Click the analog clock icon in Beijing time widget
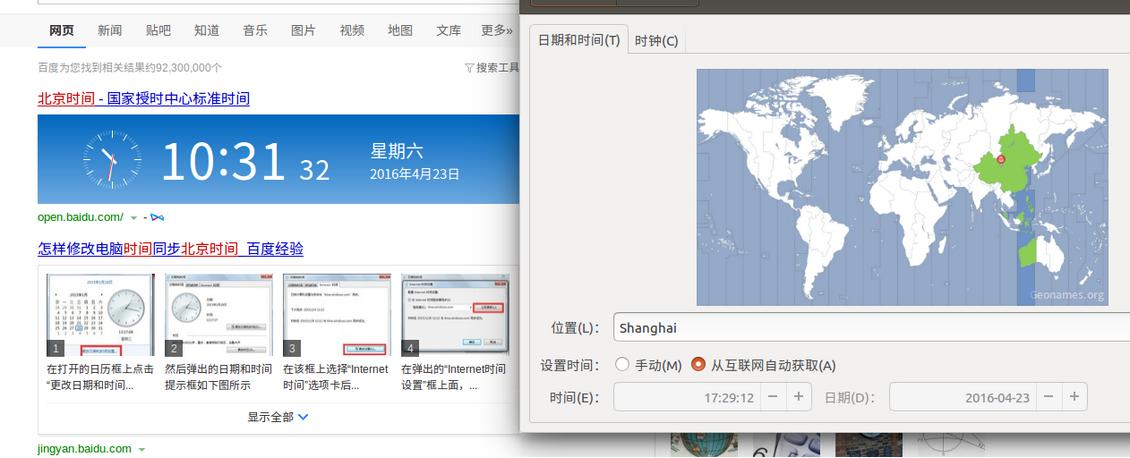Viewport: 1130px width, 458px height. coord(112,160)
